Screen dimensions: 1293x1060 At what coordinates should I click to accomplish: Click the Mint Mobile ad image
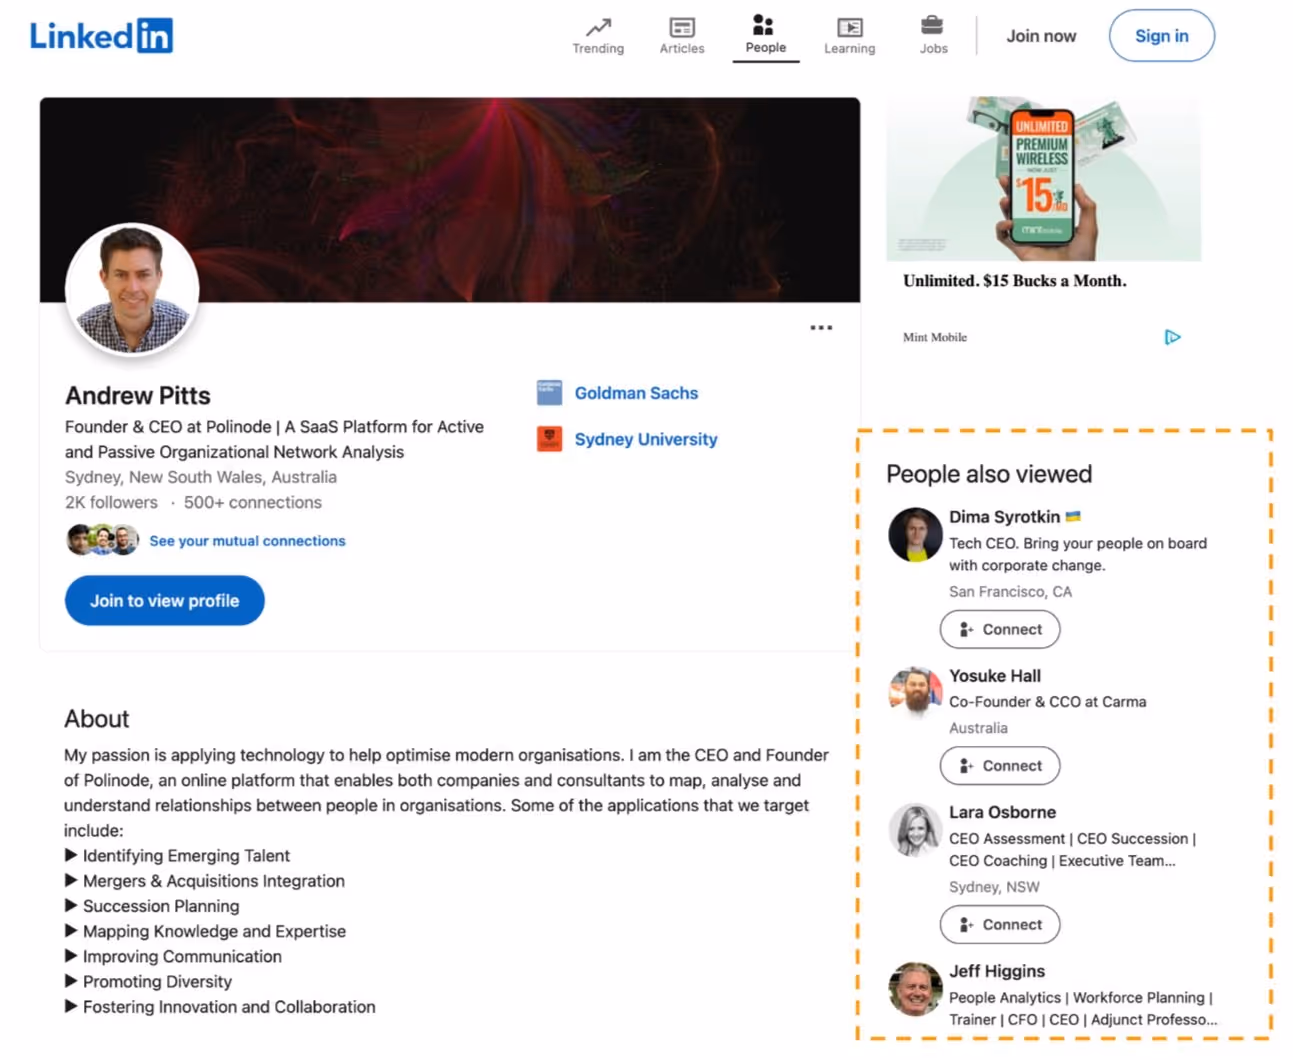1043,179
